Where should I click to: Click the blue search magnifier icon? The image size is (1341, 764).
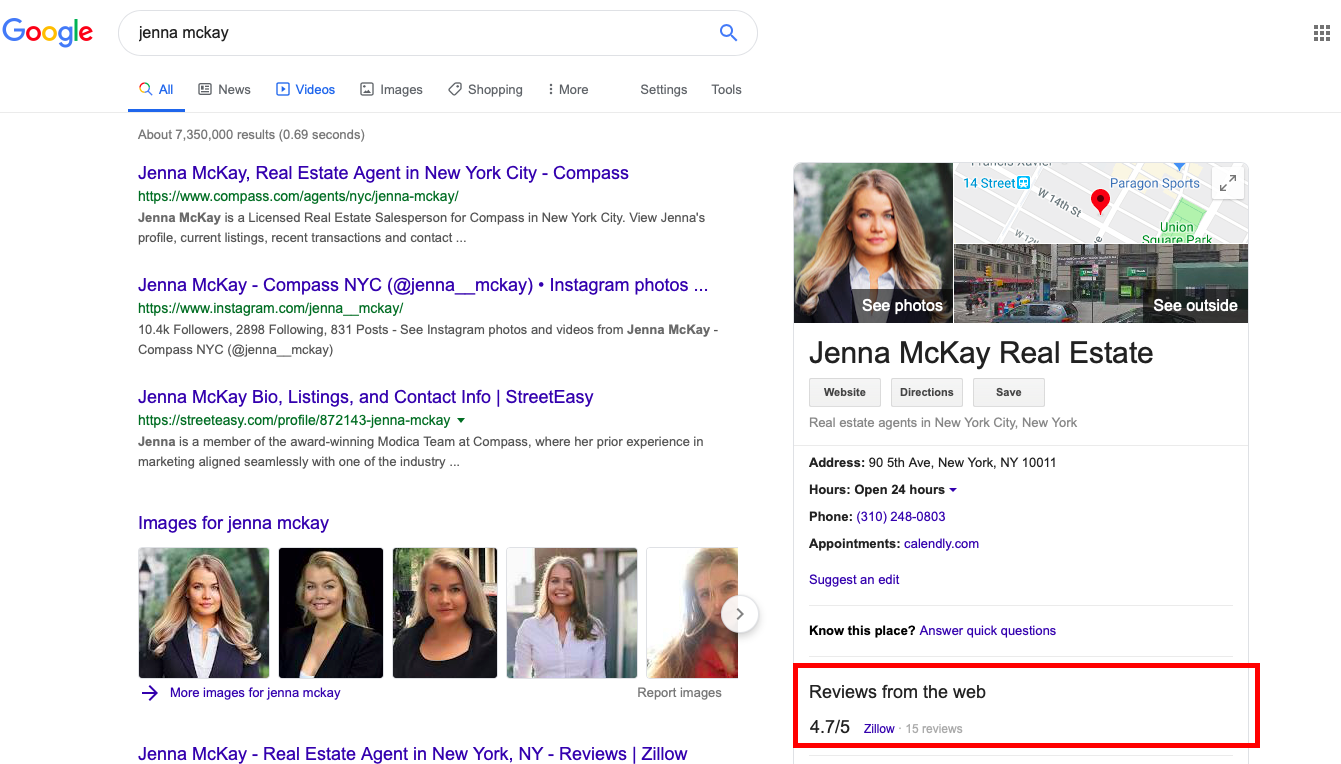(x=728, y=33)
